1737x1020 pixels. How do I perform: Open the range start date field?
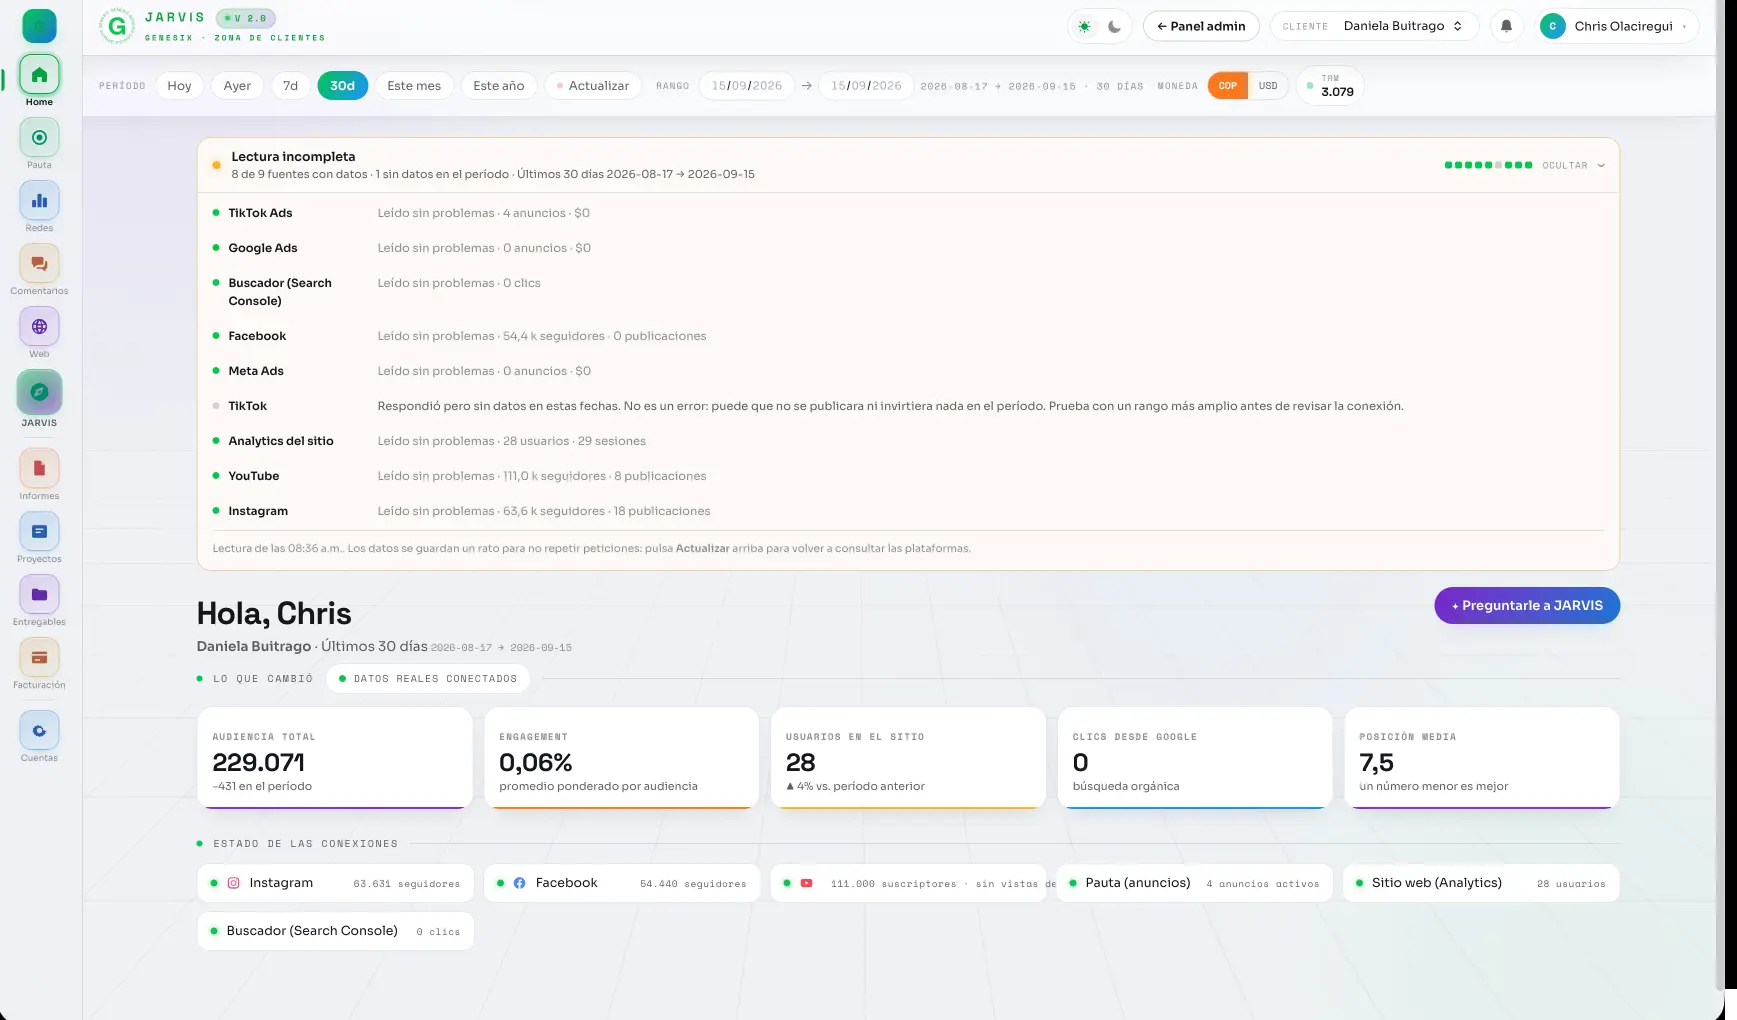pyautogui.click(x=746, y=86)
